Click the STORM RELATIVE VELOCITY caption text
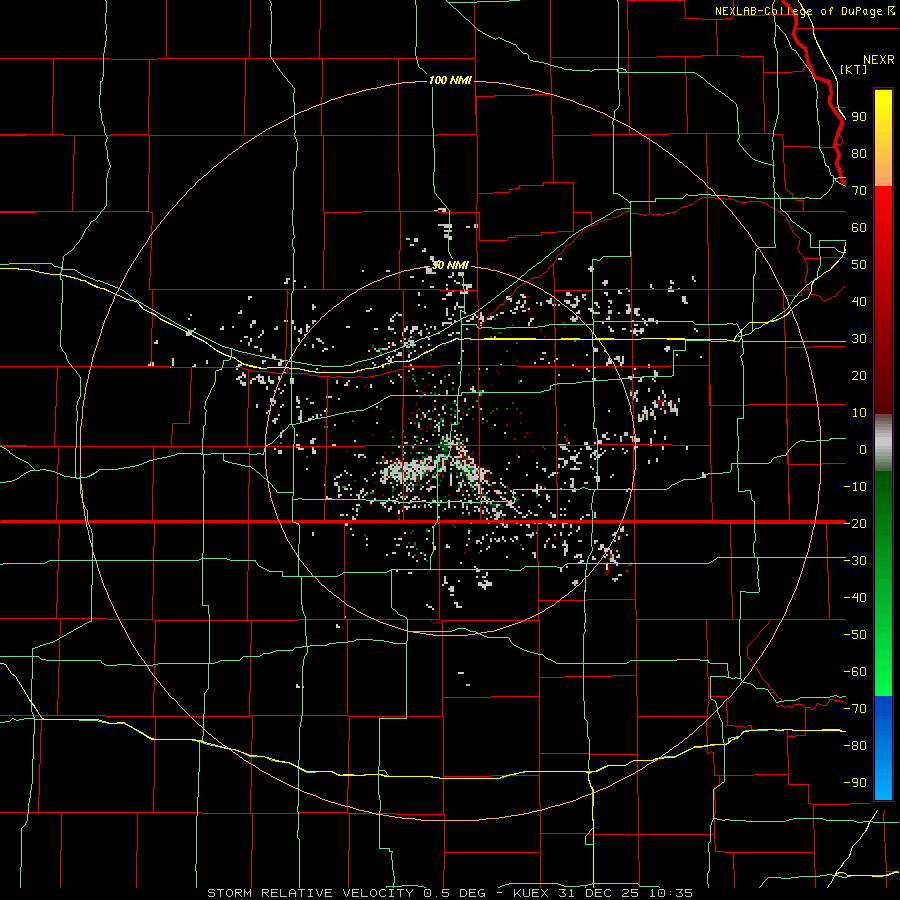Image resolution: width=900 pixels, height=900 pixels. coord(309,893)
